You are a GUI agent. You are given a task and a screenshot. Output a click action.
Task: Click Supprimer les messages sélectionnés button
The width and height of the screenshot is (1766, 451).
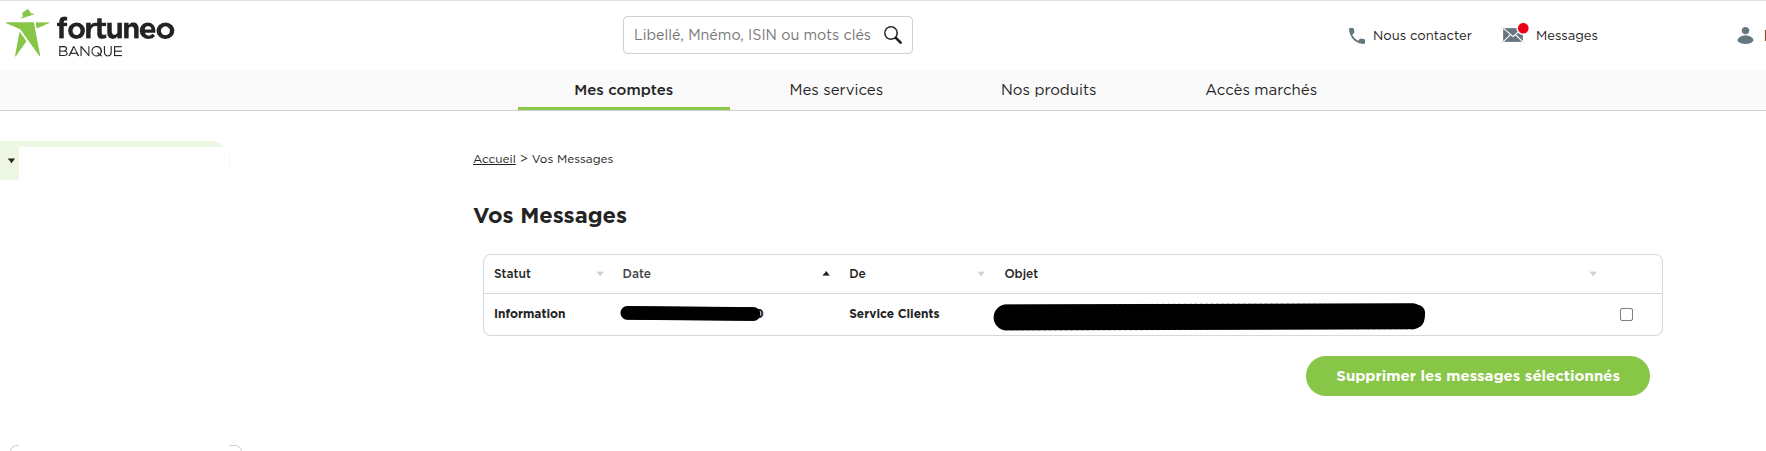(x=1477, y=376)
